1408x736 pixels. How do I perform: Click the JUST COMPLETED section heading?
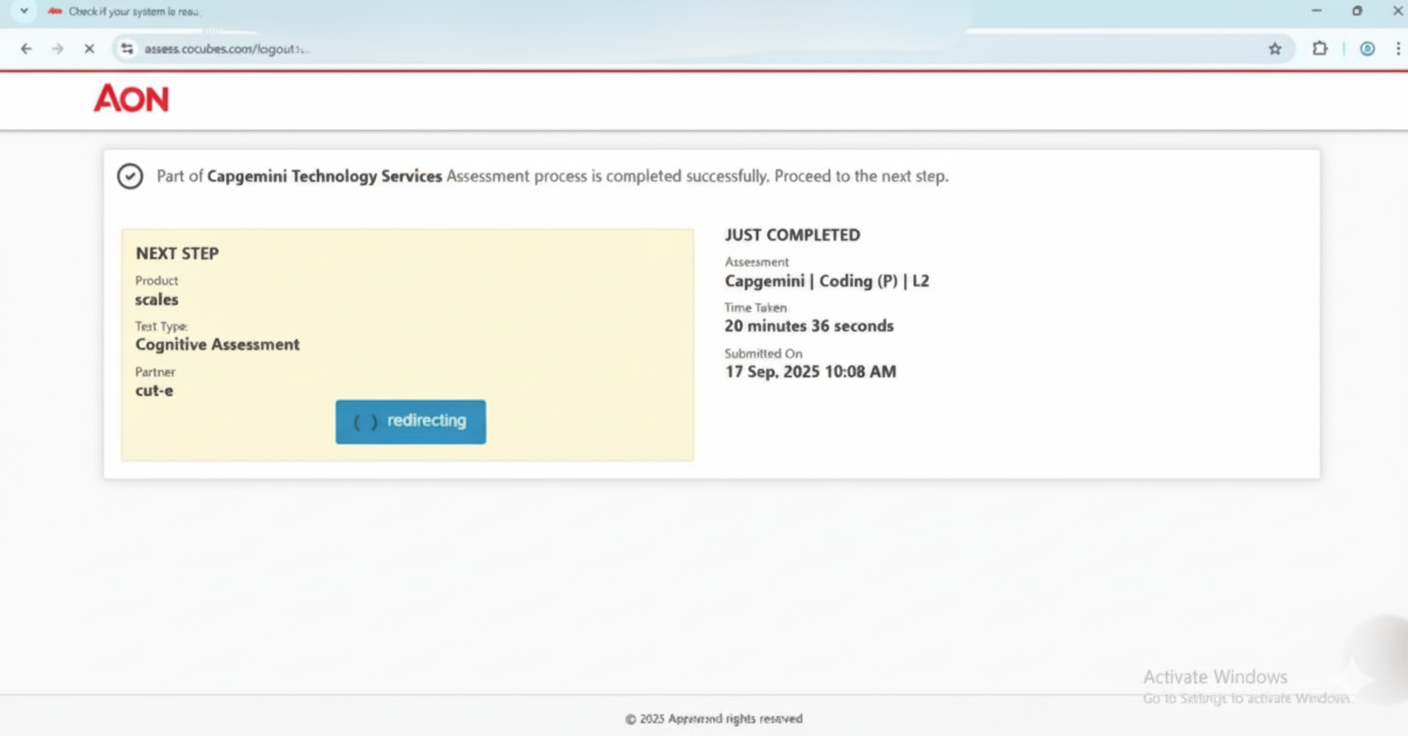[x=792, y=234]
